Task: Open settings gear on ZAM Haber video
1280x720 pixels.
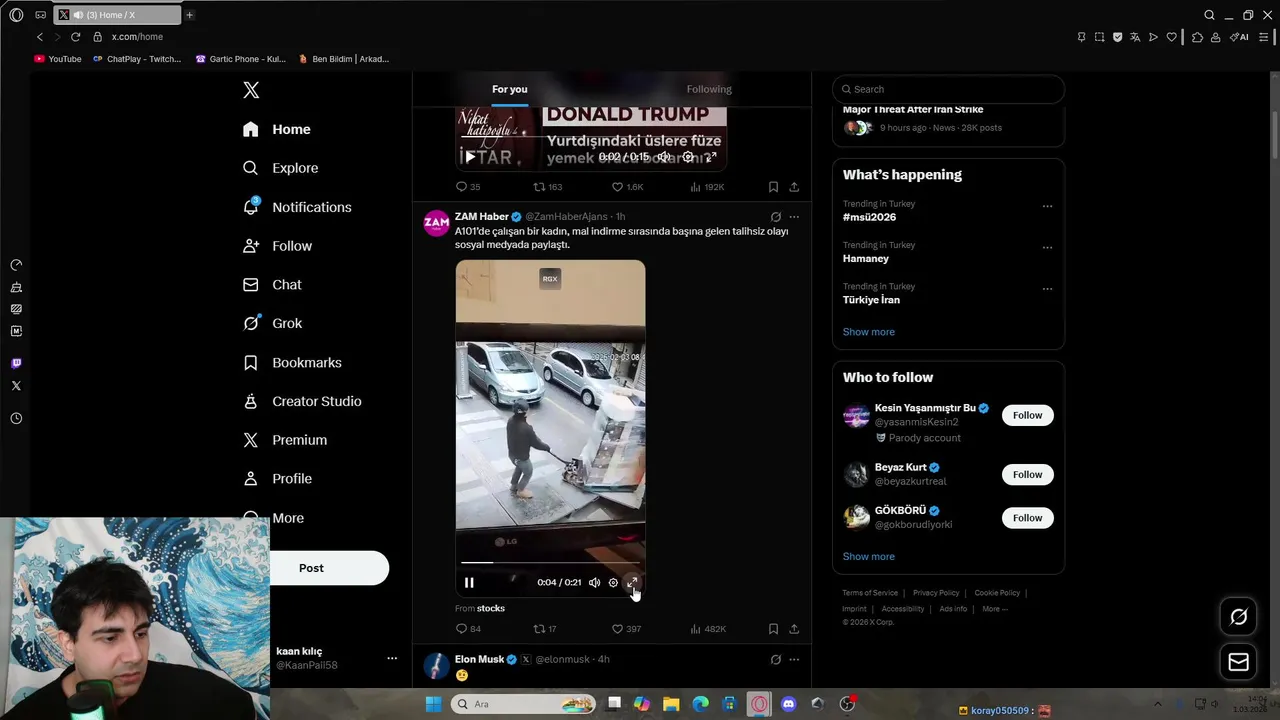Action: coord(613,582)
